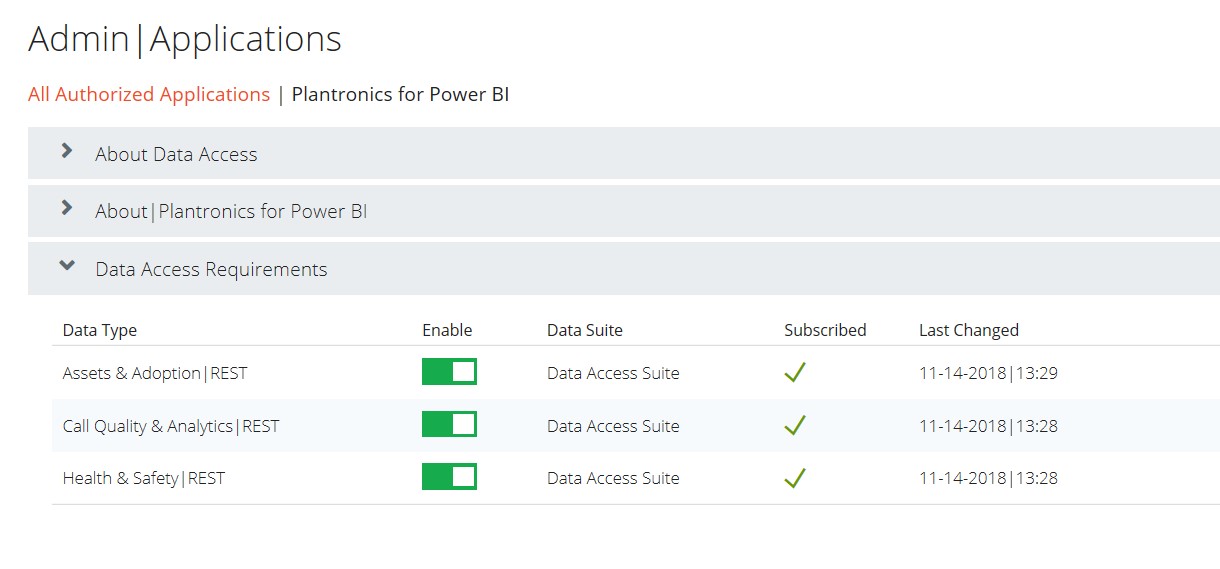Viewport: 1220px width, 569px height.
Task: Select Call Quality & Analytics|REST row text
Action: click(171, 426)
